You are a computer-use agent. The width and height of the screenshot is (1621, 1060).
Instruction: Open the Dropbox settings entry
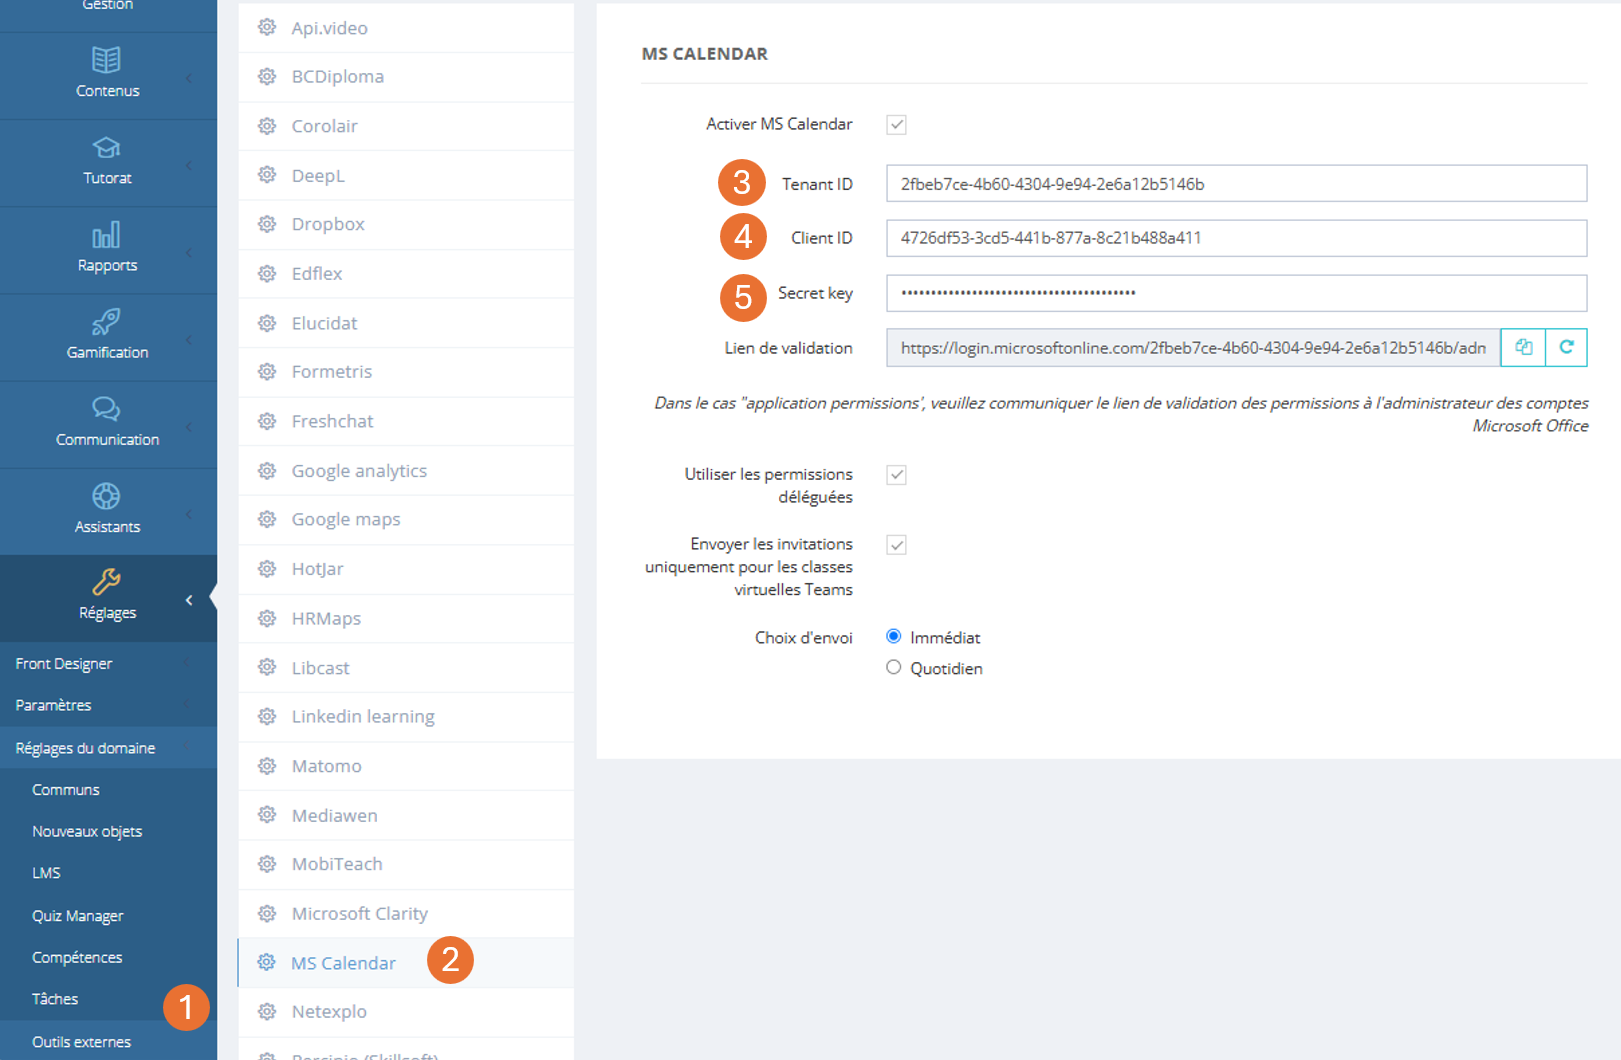click(x=328, y=224)
